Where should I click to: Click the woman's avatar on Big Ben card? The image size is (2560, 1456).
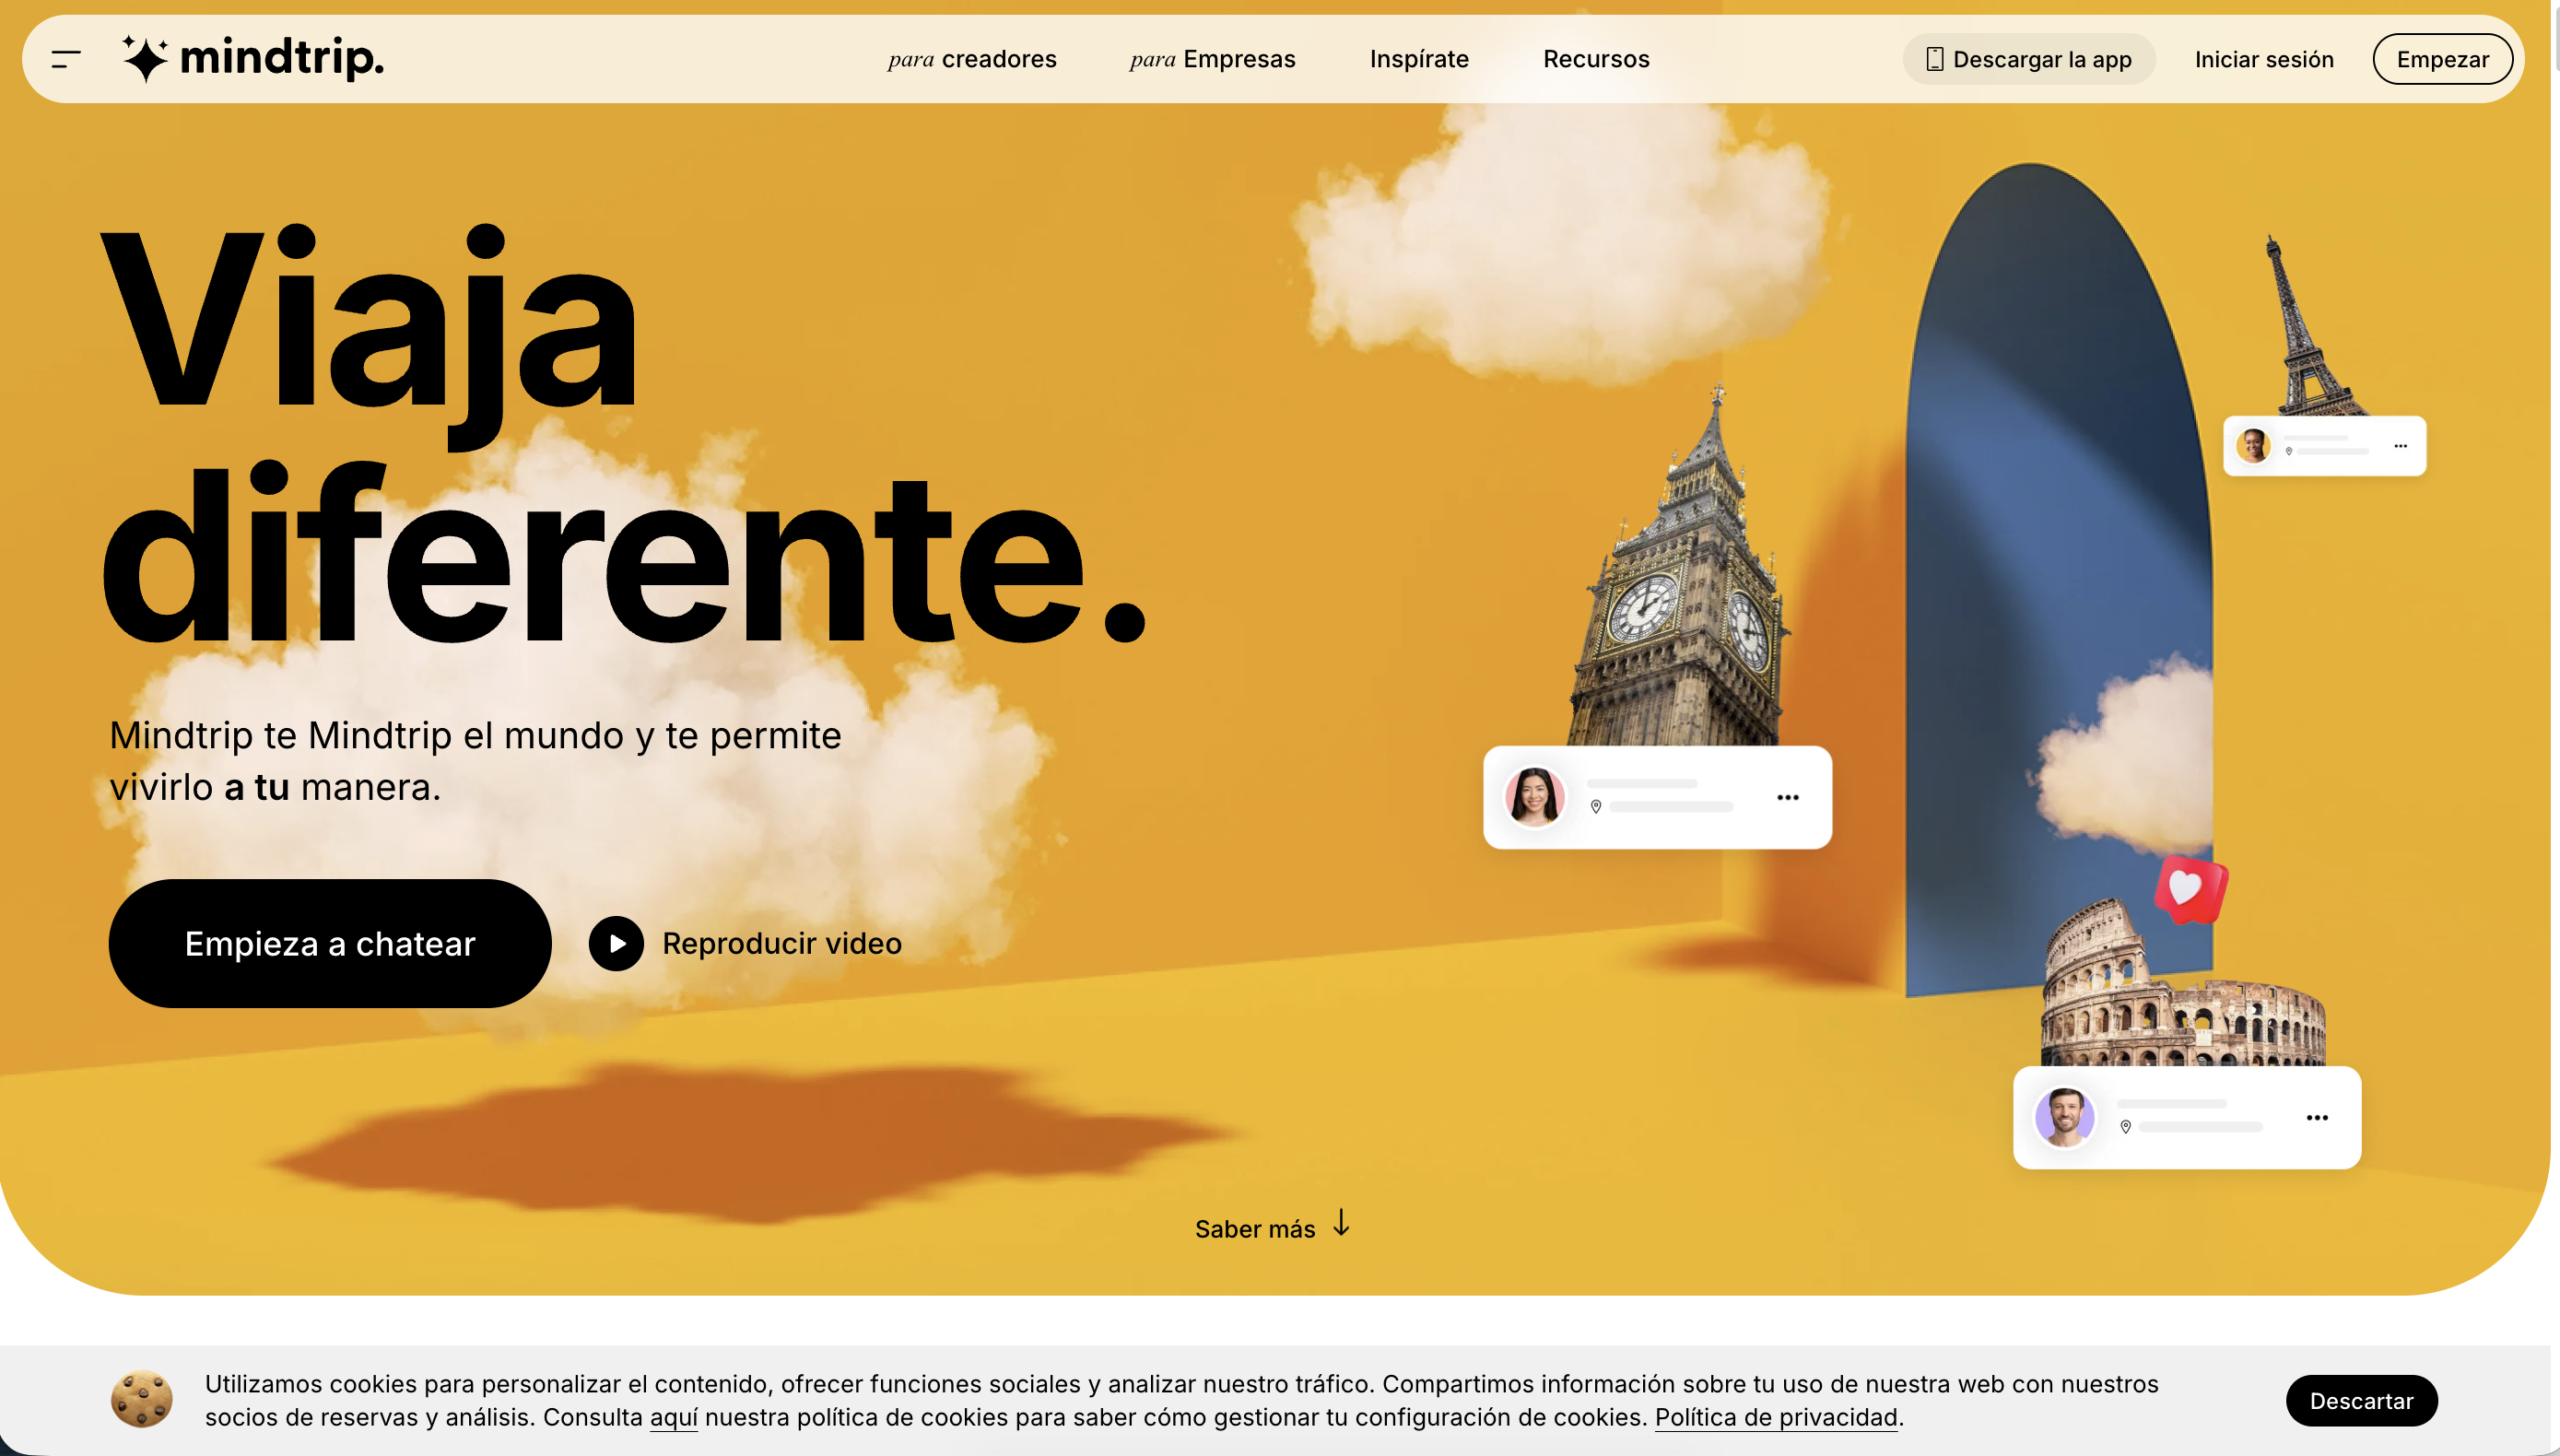[x=1534, y=797]
